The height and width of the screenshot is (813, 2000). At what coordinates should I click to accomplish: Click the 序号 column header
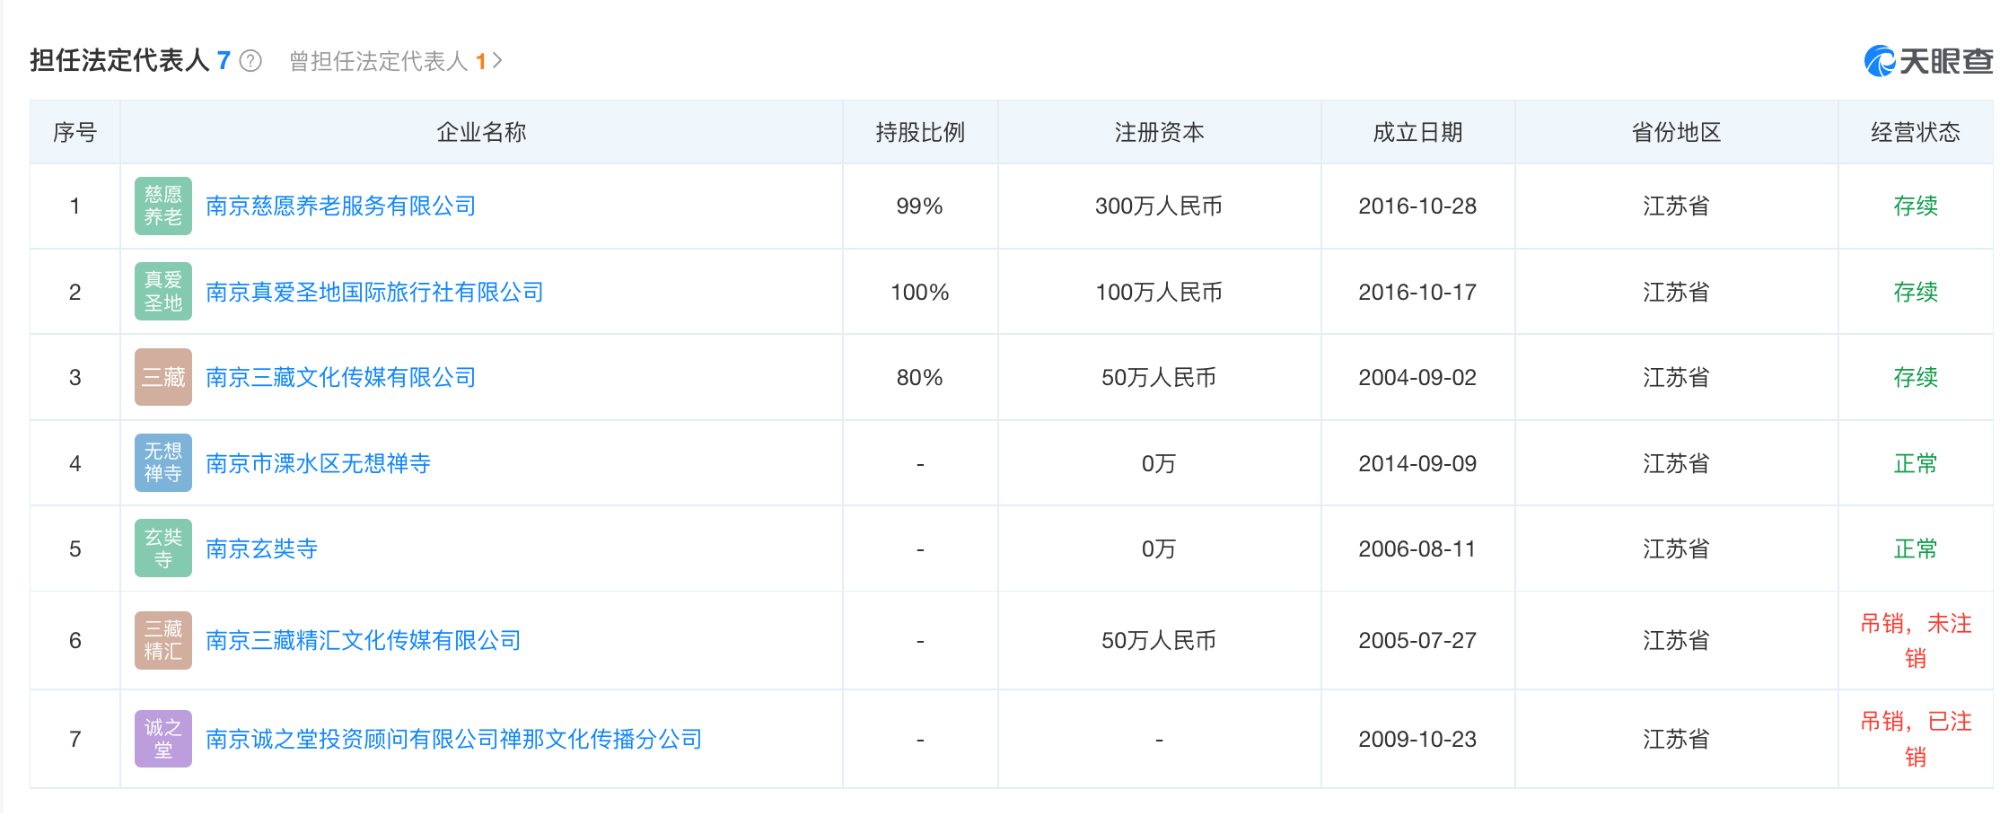(75, 132)
